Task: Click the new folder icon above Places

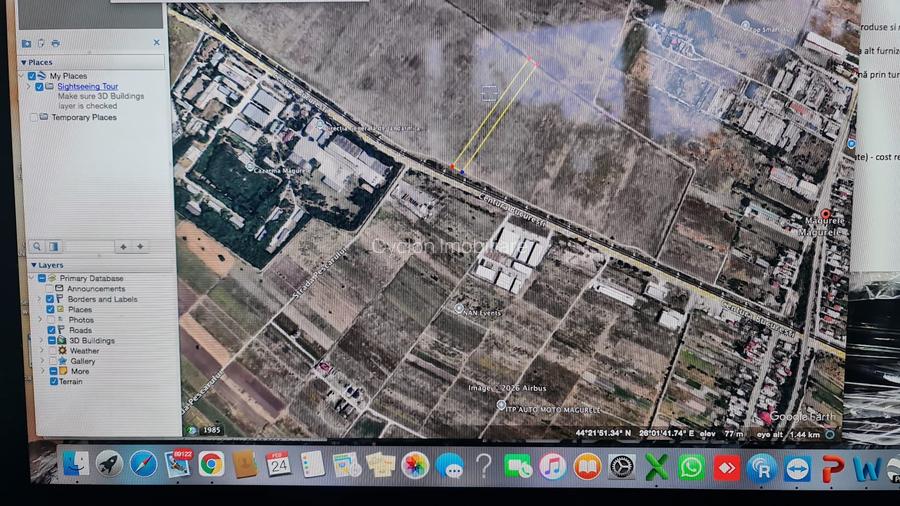Action: coord(27,43)
